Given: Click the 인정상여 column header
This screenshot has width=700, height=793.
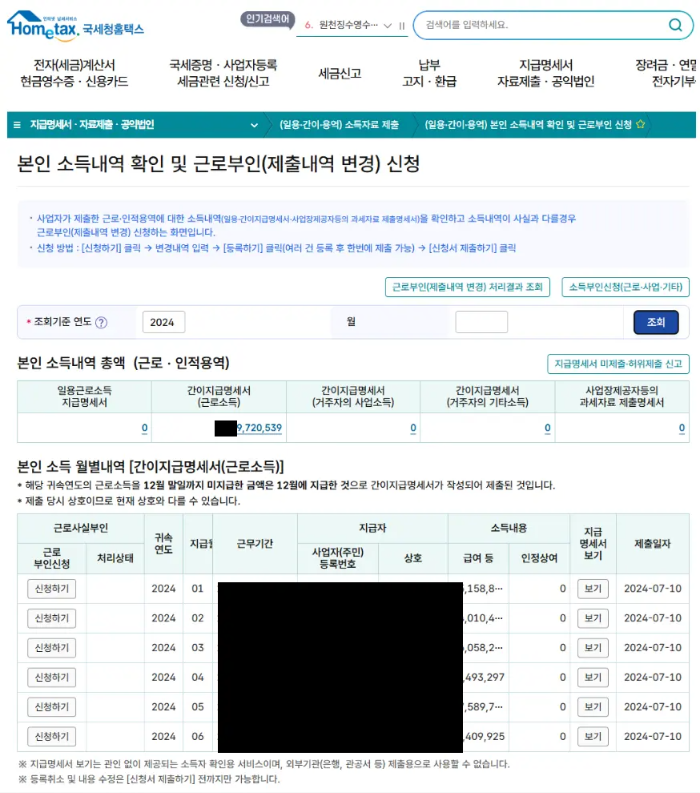Looking at the screenshot, I should pos(539,558).
